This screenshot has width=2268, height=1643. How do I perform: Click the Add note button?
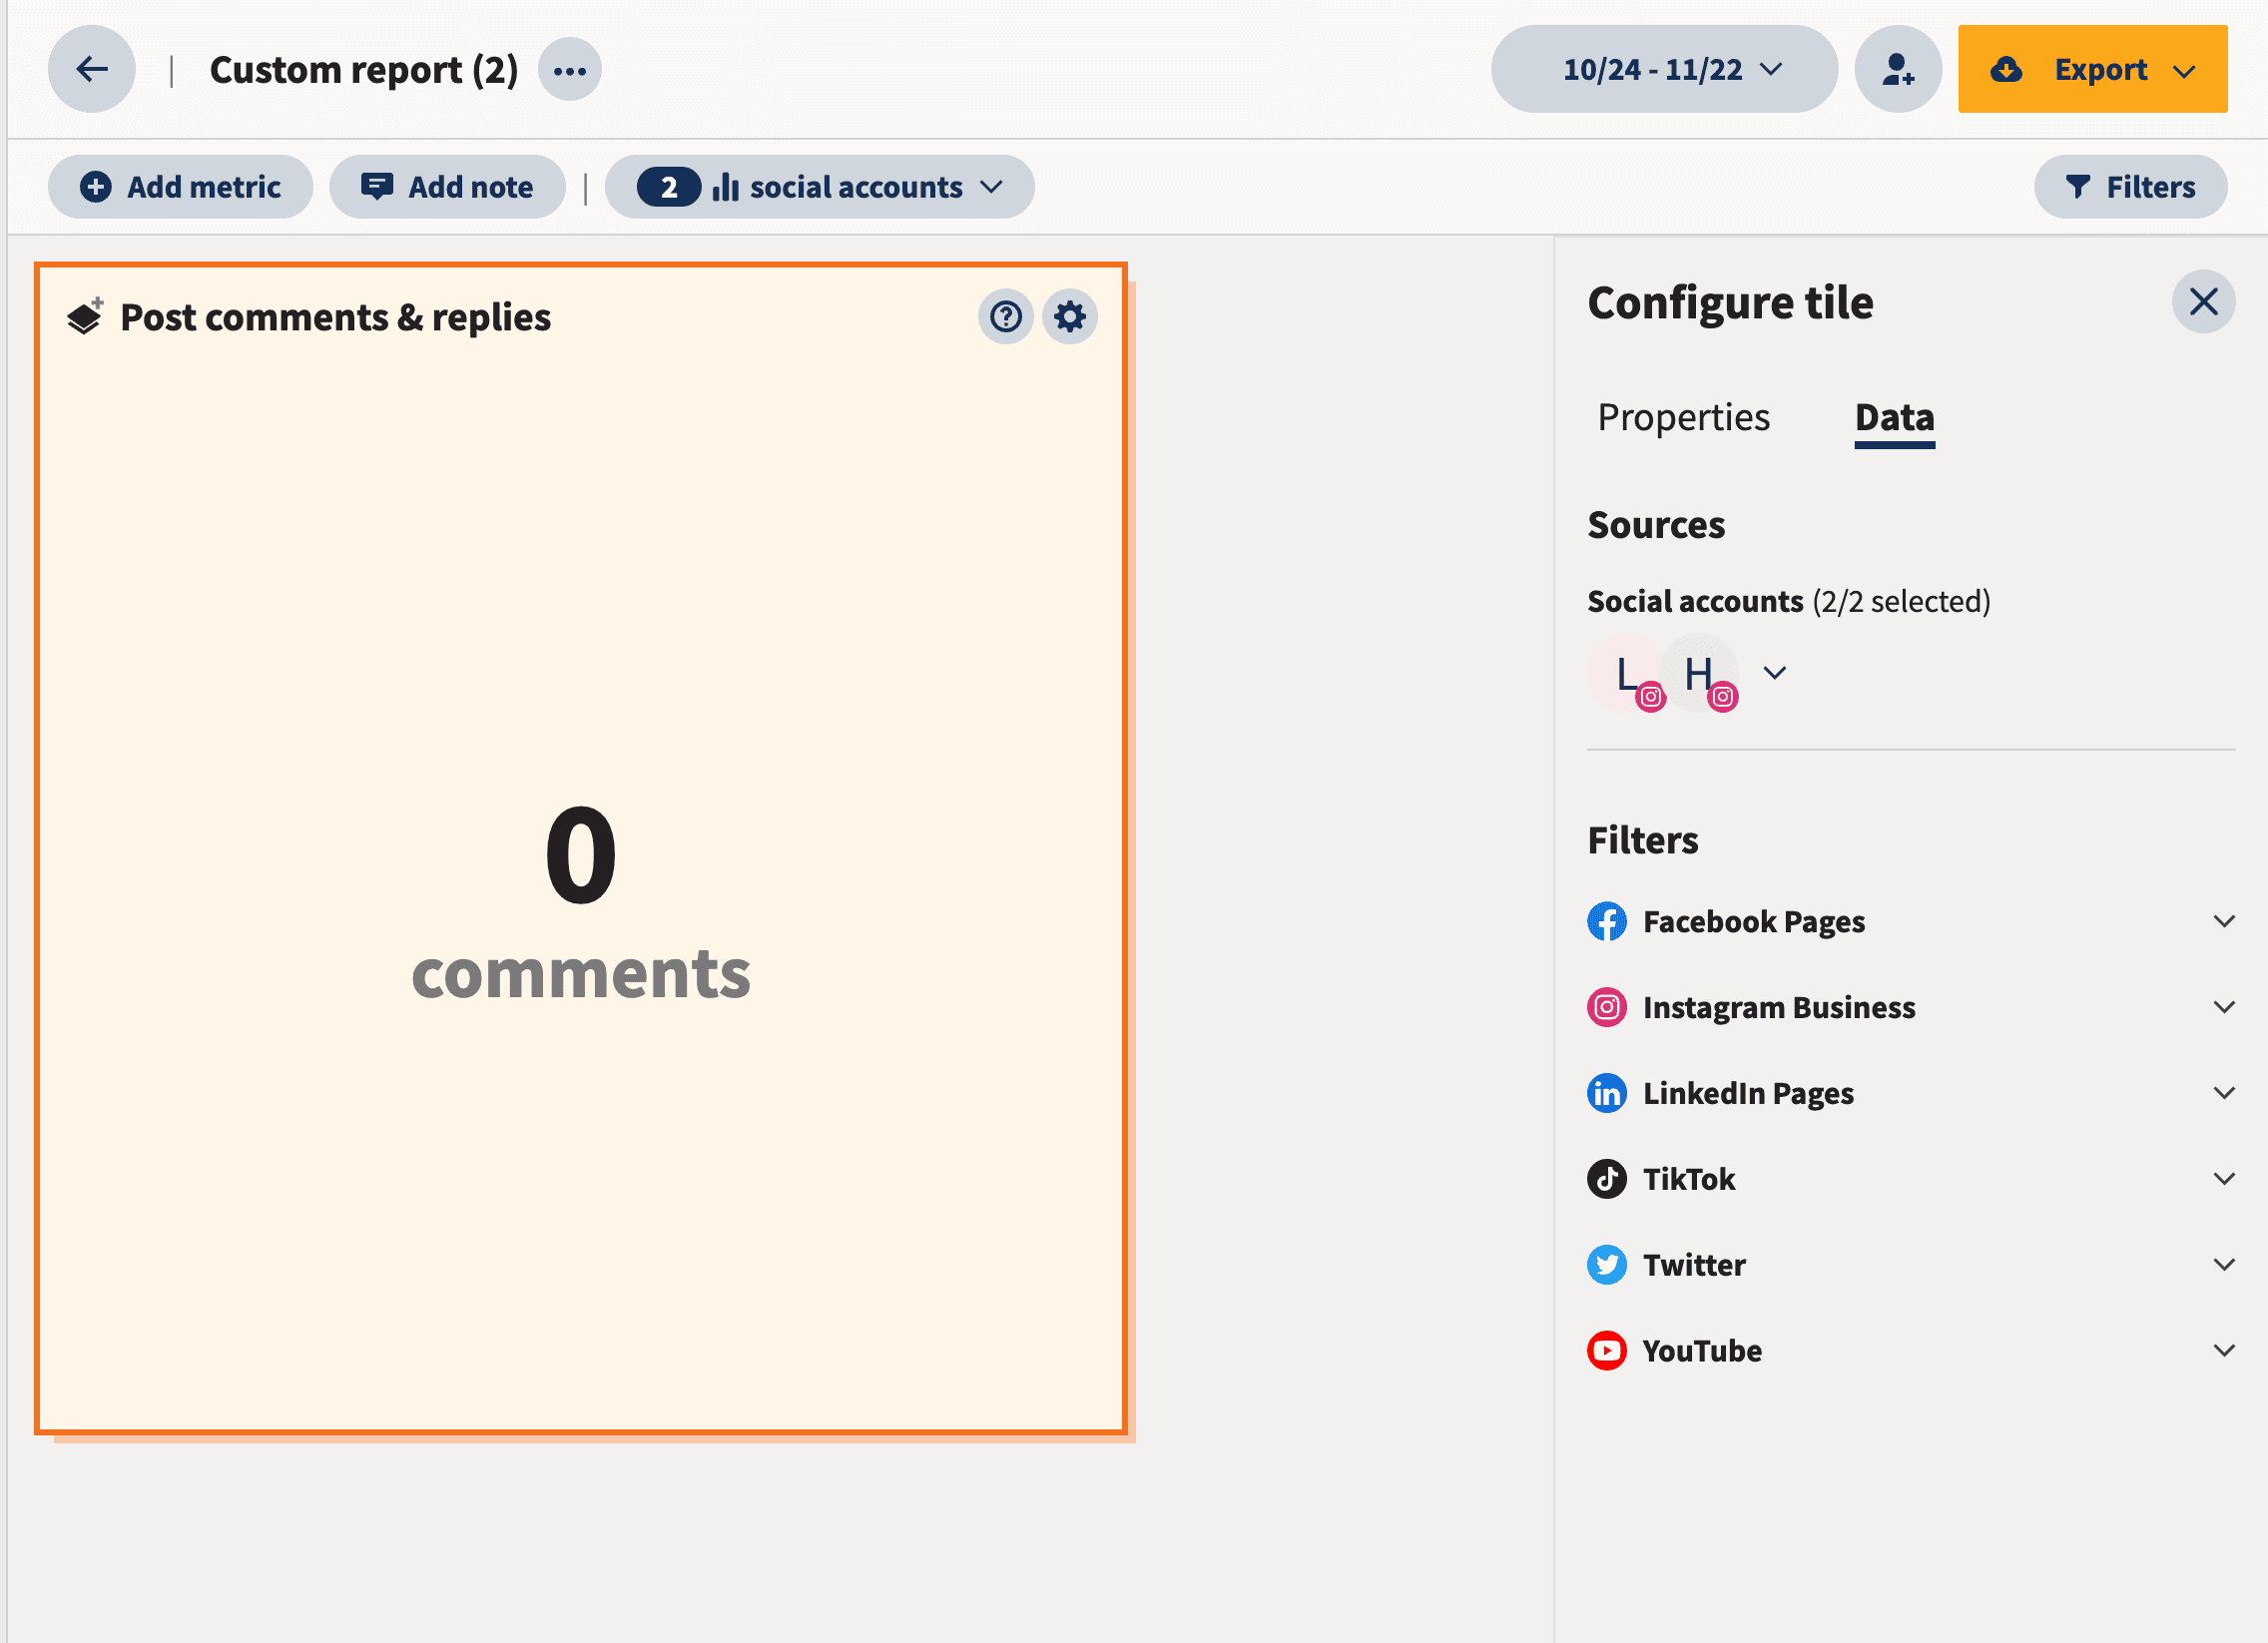447,187
